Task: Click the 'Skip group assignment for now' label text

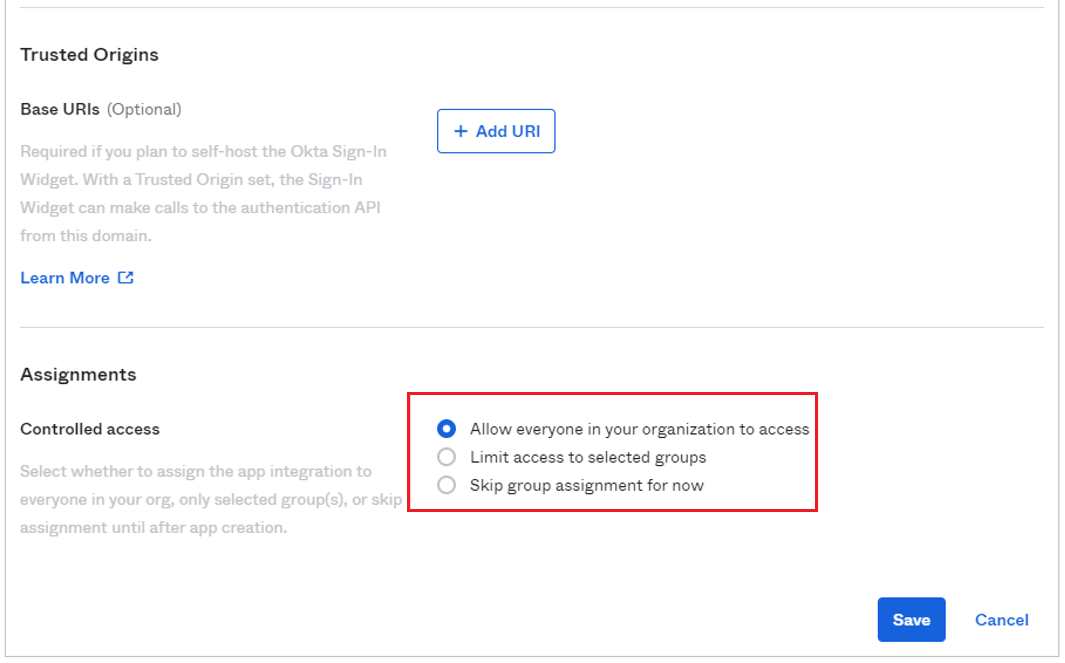Action: coord(587,485)
